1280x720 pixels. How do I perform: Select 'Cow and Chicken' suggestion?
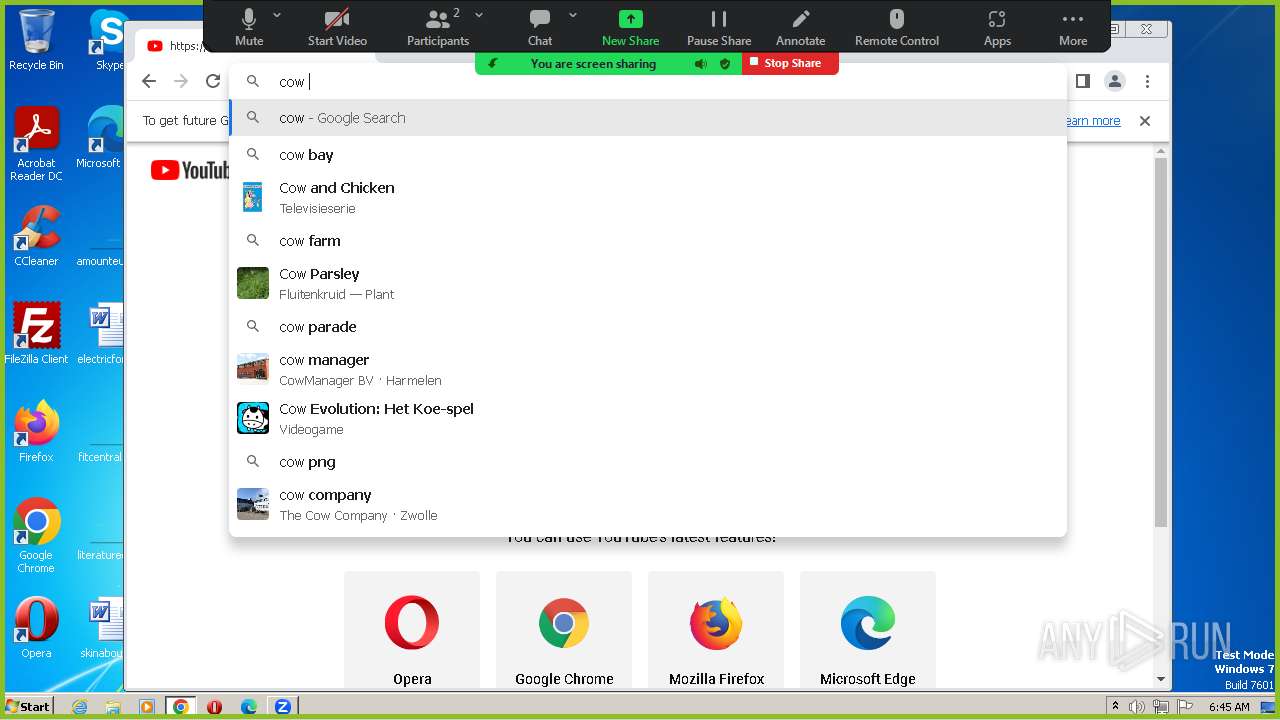tap(648, 197)
